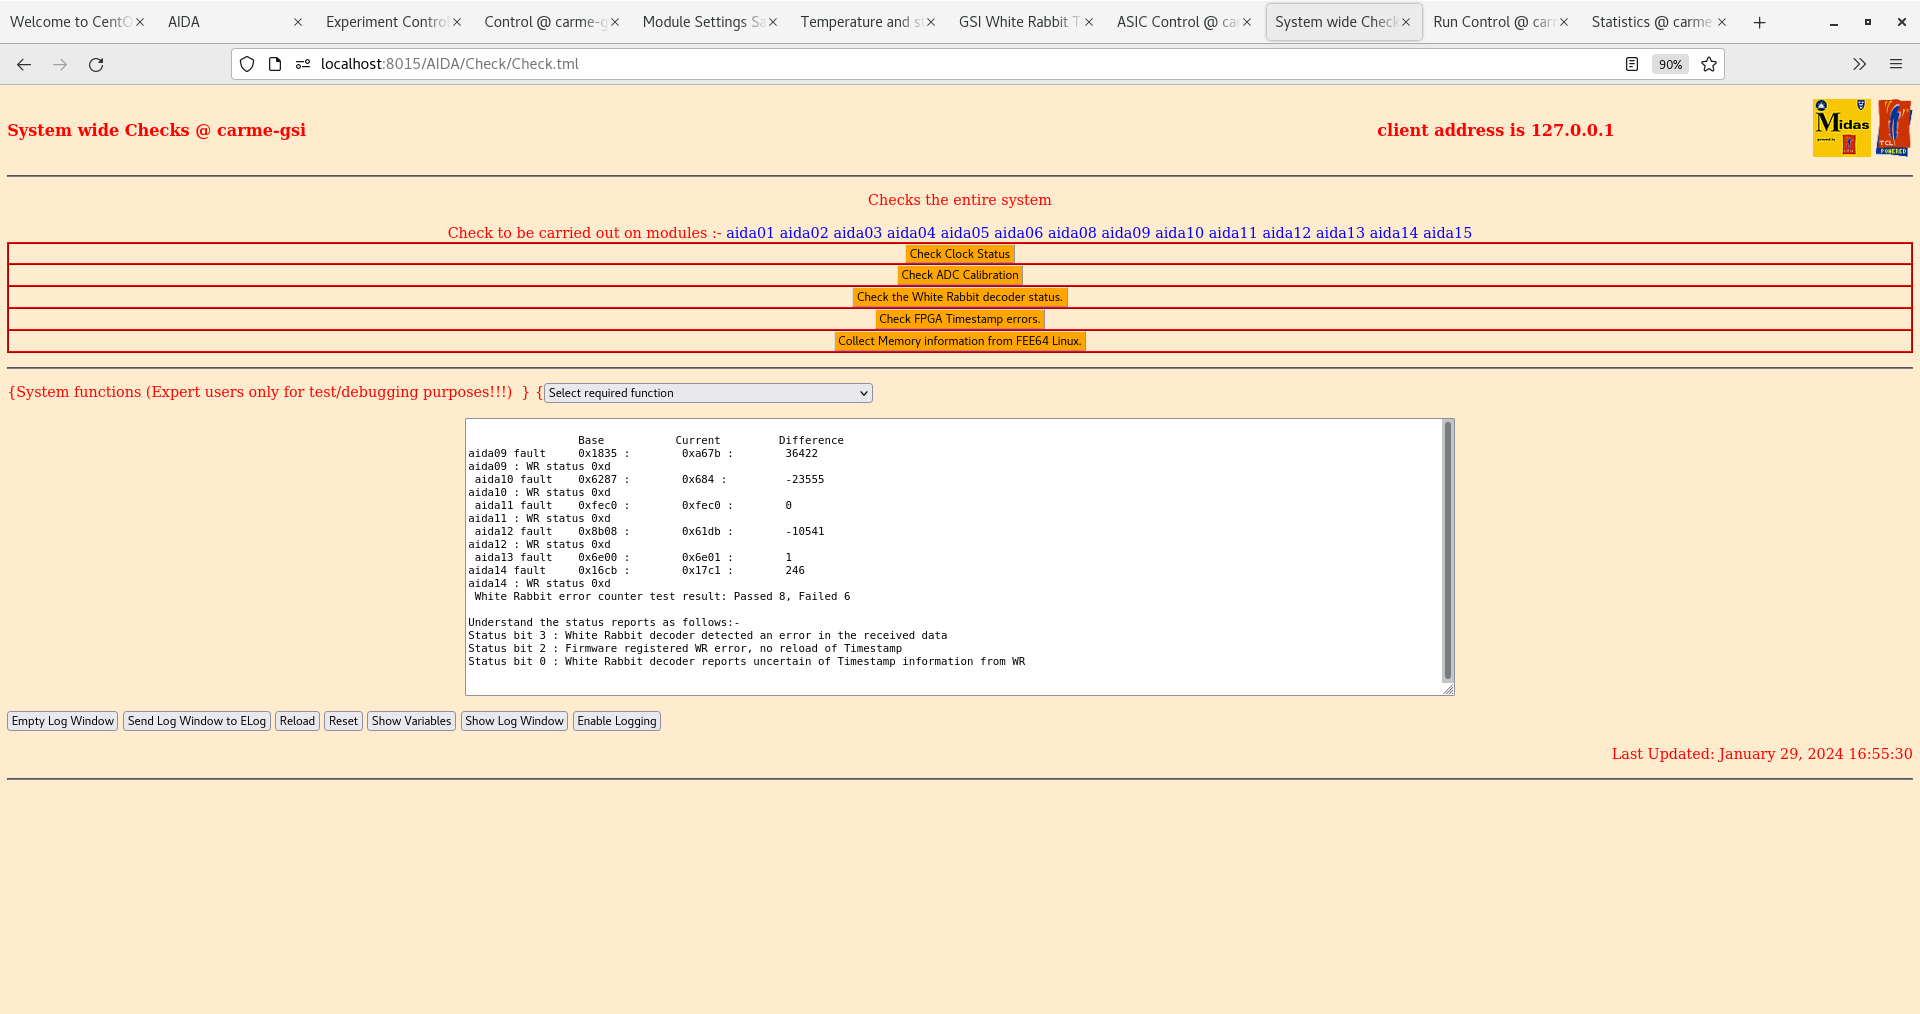Open the shield tracking protection icon

click(246, 63)
